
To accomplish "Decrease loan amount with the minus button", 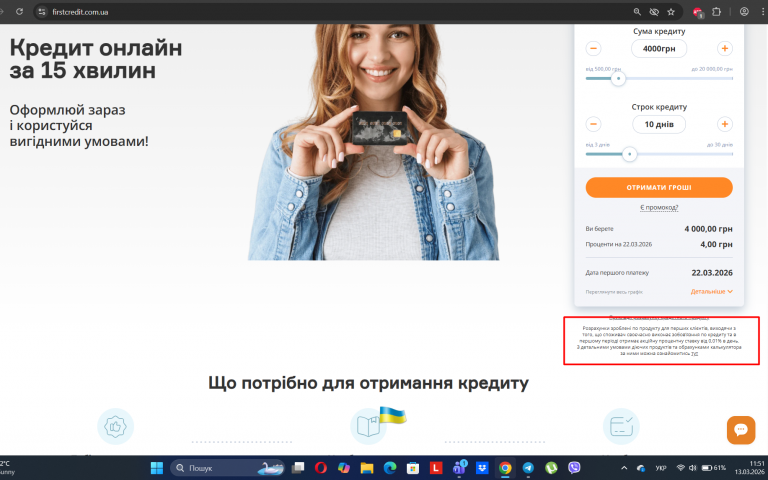I will tap(593, 48).
